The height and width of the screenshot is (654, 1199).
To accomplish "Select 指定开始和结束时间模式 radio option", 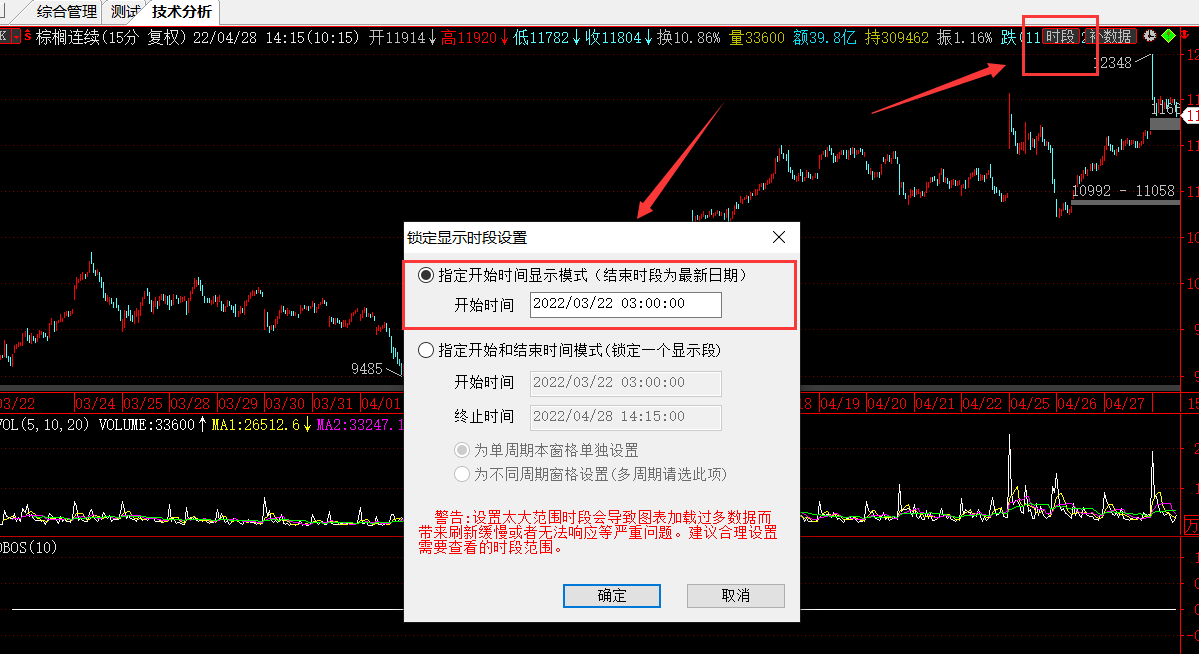I will 426,350.
